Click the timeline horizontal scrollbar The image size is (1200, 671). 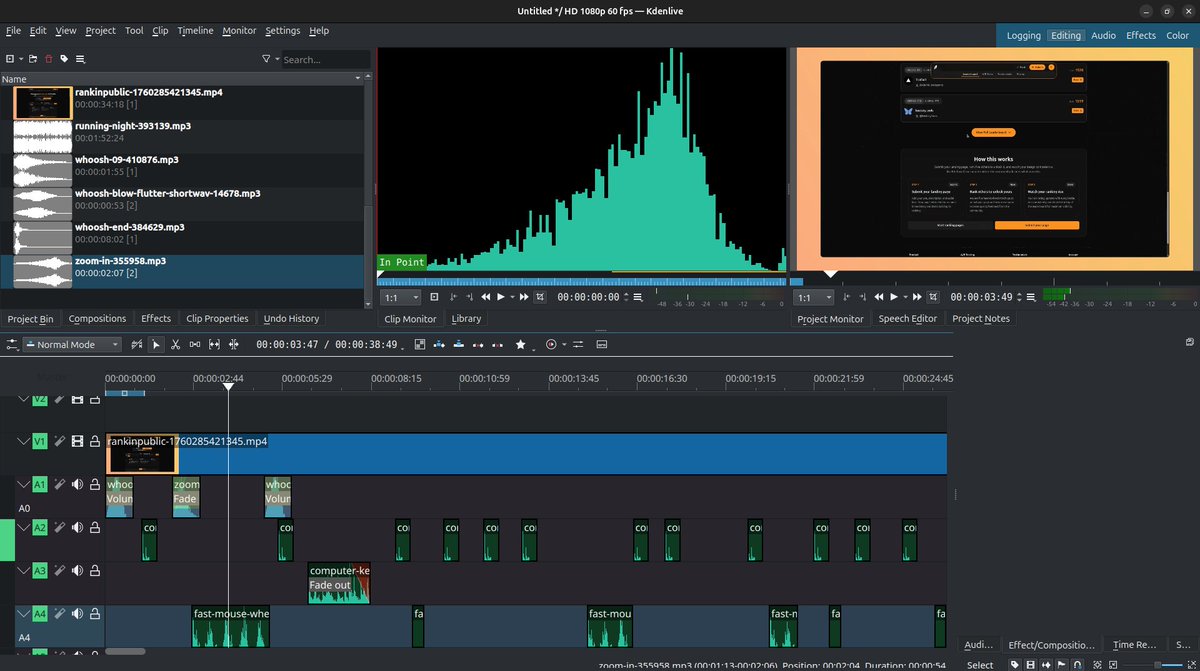coord(125,651)
